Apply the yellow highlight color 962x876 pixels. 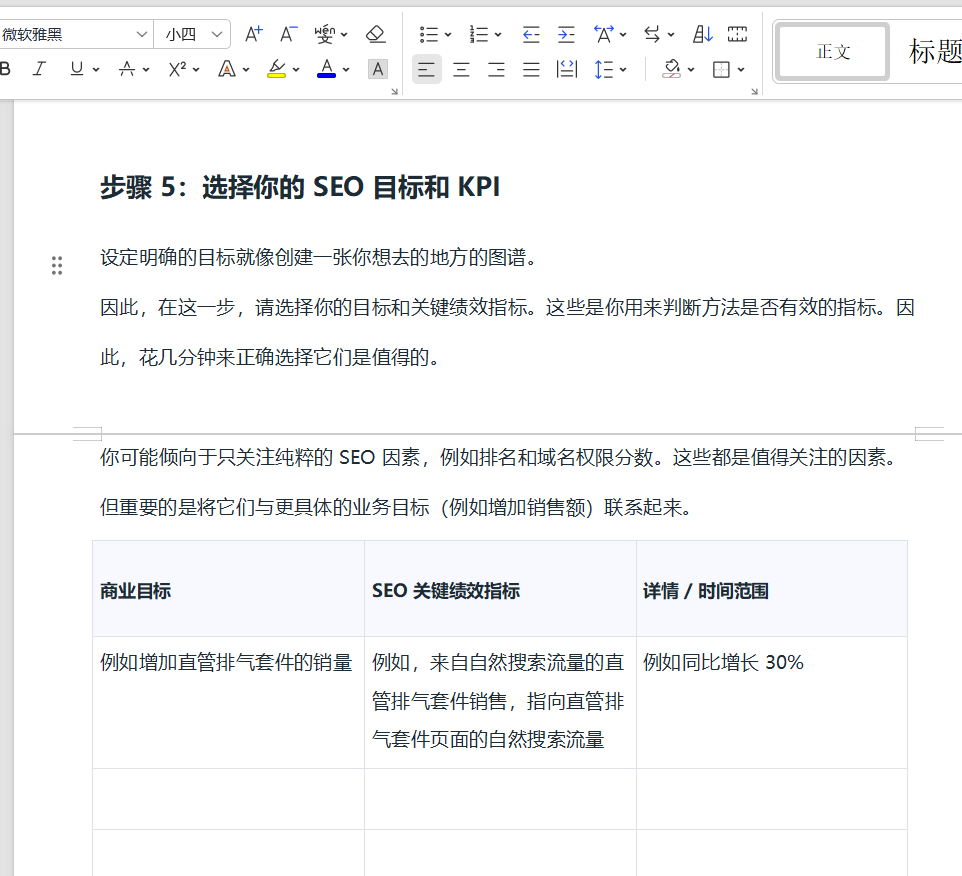pyautogui.click(x=277, y=69)
